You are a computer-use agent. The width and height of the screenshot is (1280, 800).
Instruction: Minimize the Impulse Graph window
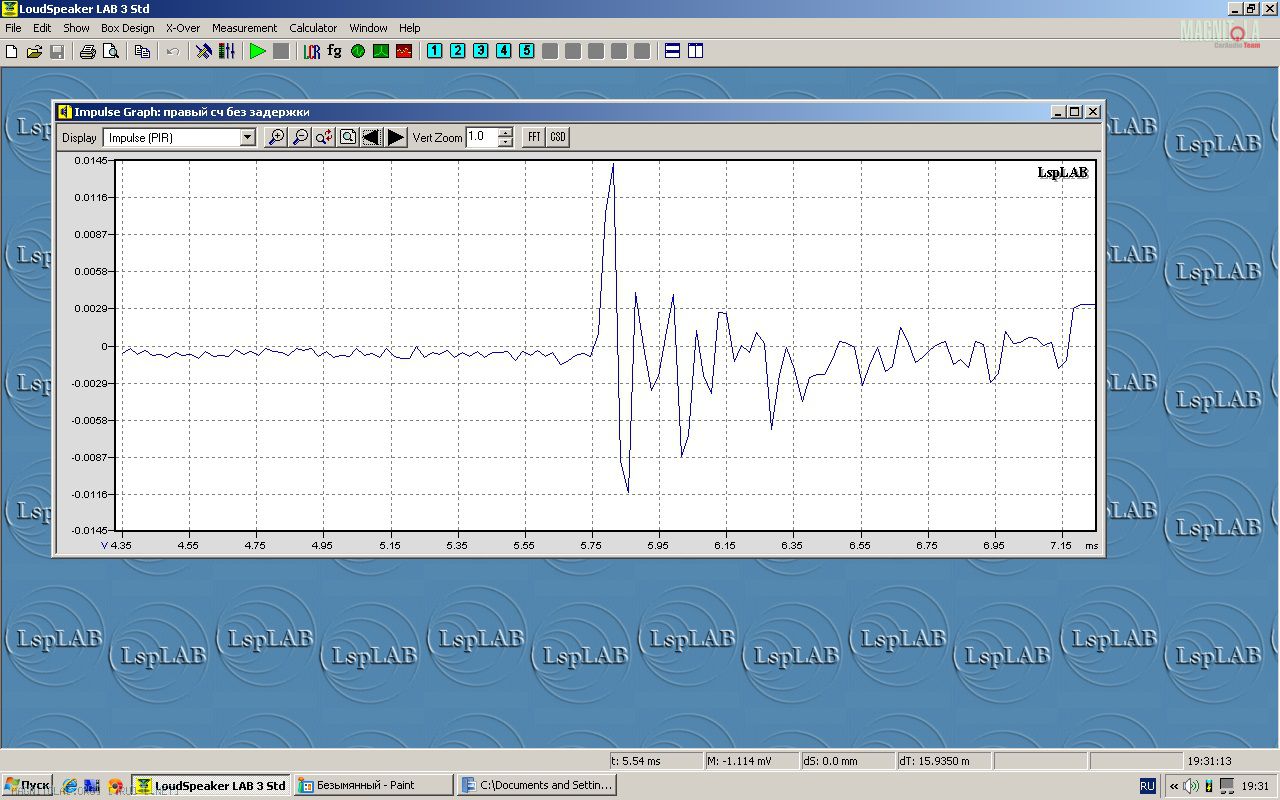(1058, 112)
